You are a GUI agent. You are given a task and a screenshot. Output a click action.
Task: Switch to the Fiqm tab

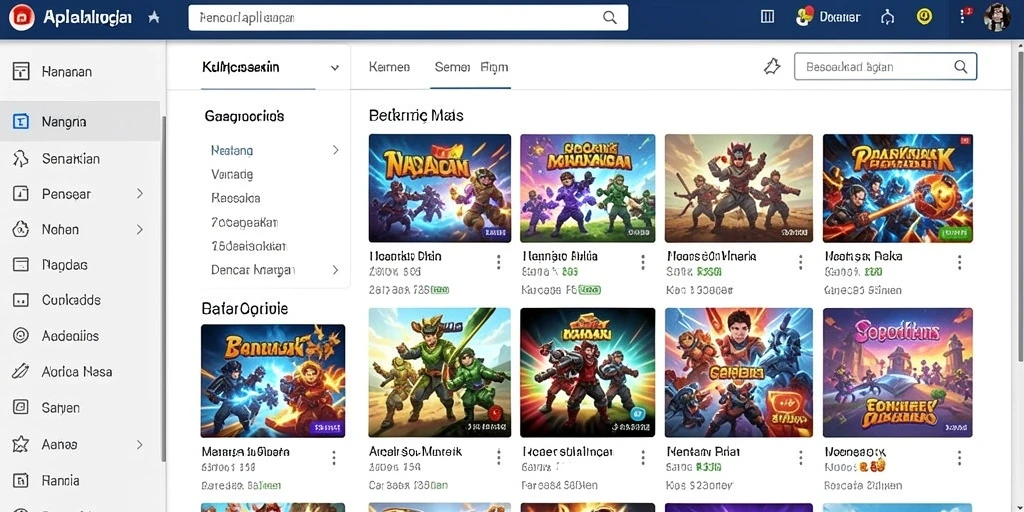[x=494, y=67]
